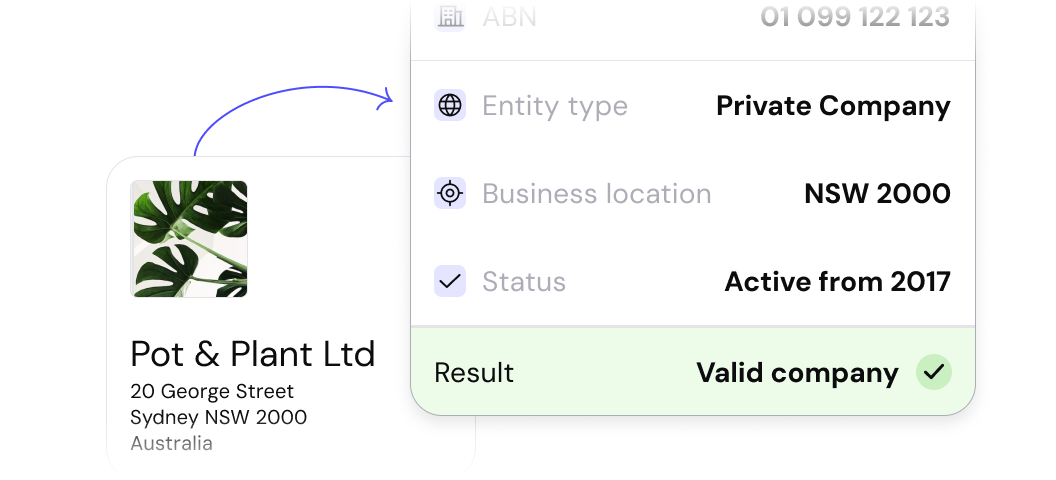Click the Pot & Plant Ltd heading

tap(253, 354)
